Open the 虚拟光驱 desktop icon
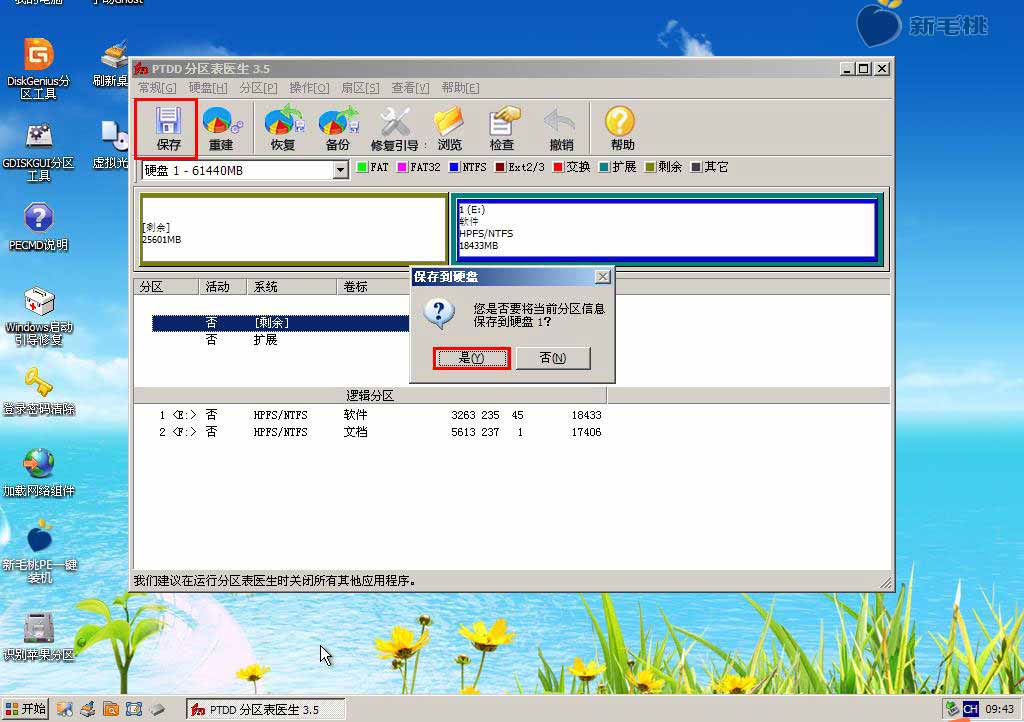Viewport: 1024px width, 722px height. [112, 145]
